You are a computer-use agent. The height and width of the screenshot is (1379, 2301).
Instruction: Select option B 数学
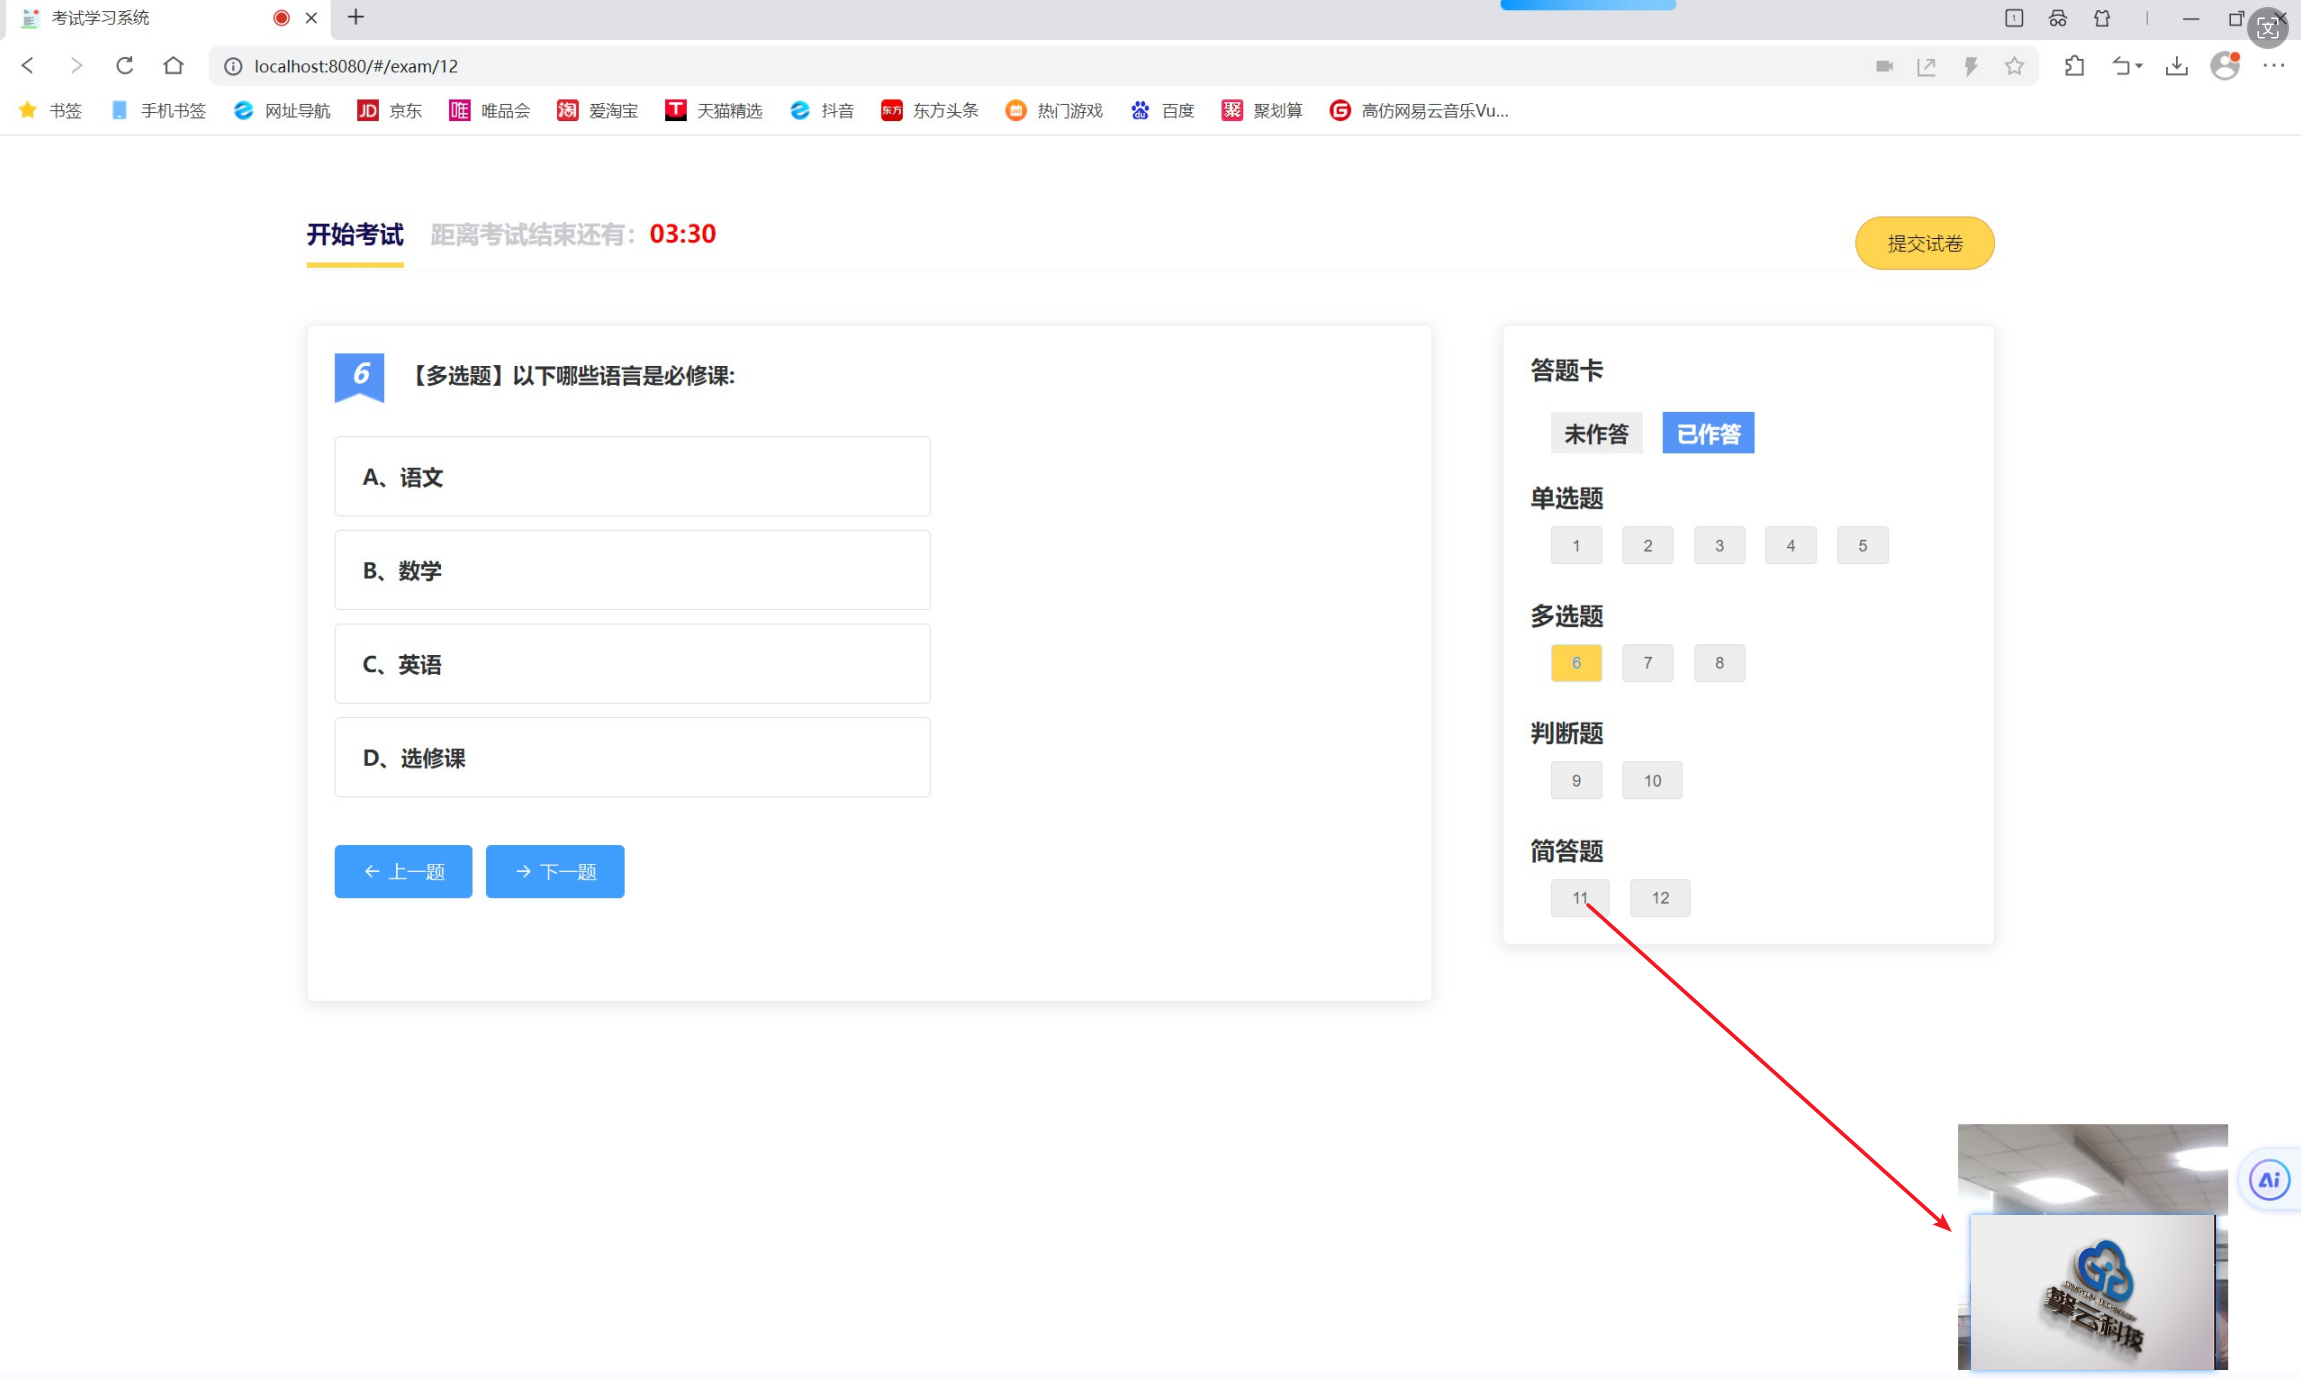pyautogui.click(x=632, y=570)
